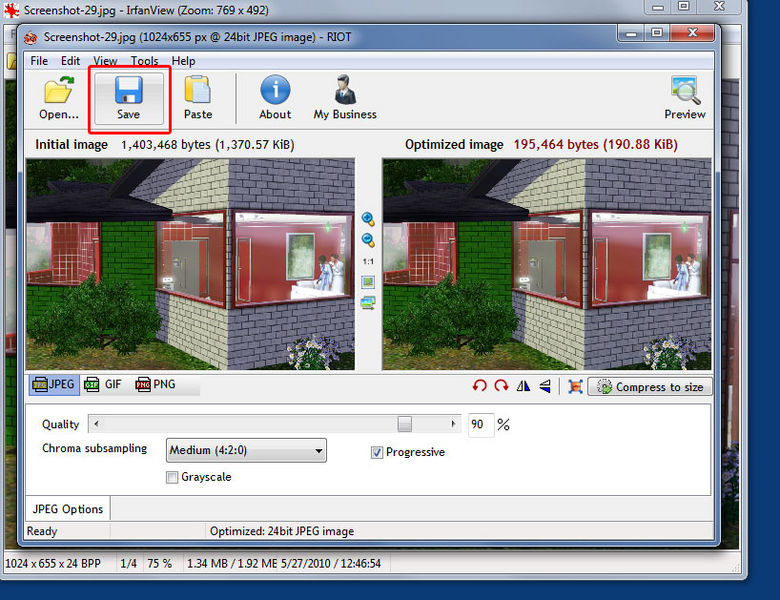Rotate image left with red counterclockwise arrow
The height and width of the screenshot is (600, 780).
click(x=480, y=386)
